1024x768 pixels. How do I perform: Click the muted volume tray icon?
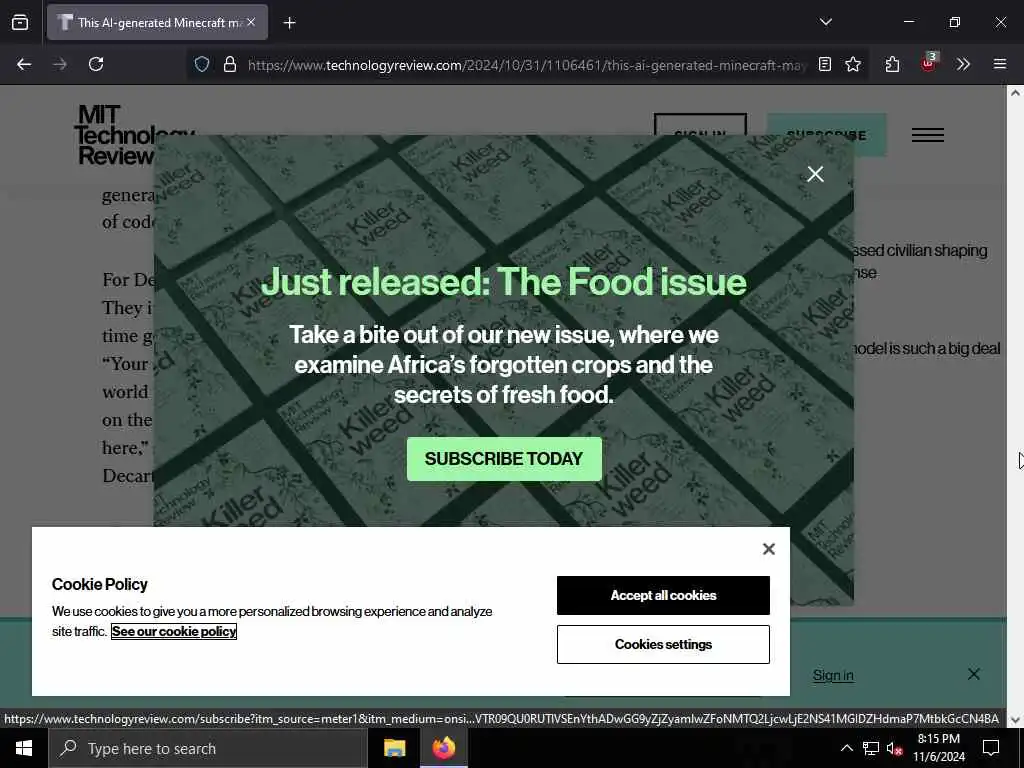click(x=894, y=748)
